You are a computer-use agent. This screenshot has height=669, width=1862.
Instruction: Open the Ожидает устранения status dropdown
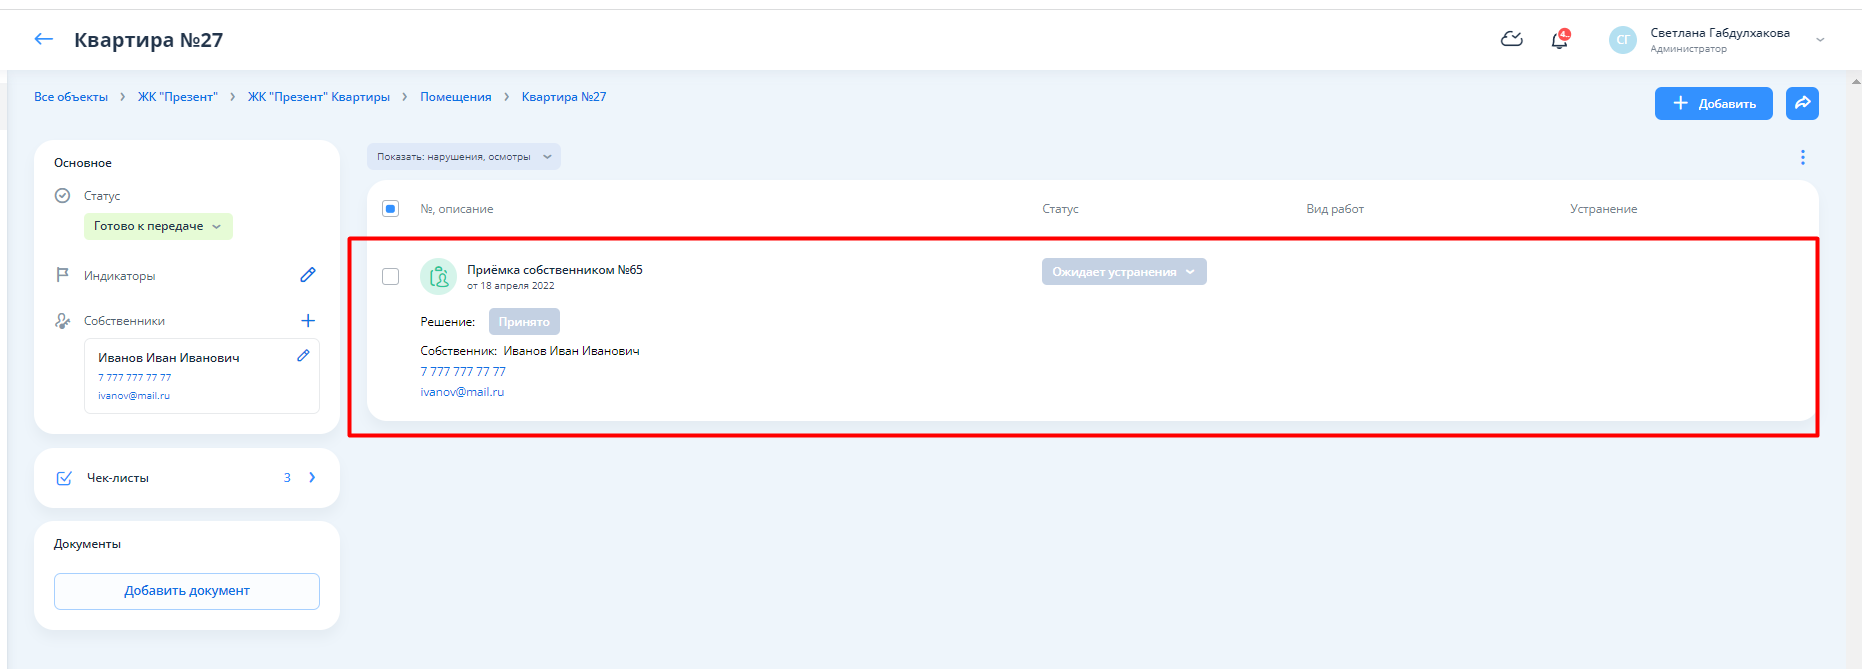[x=1123, y=272]
